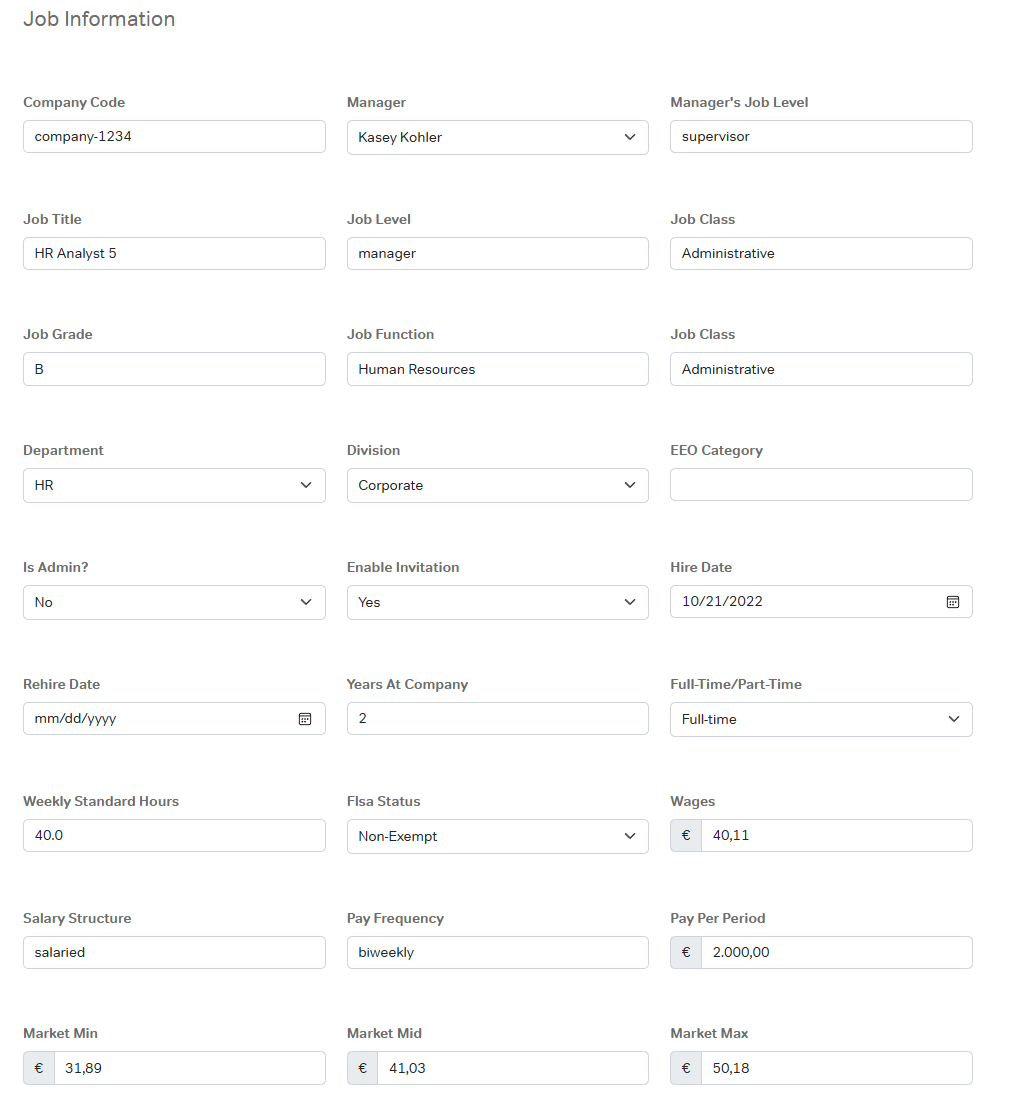Click the Company Code input field
Viewport: 1010px width, 1095px height.
point(174,137)
